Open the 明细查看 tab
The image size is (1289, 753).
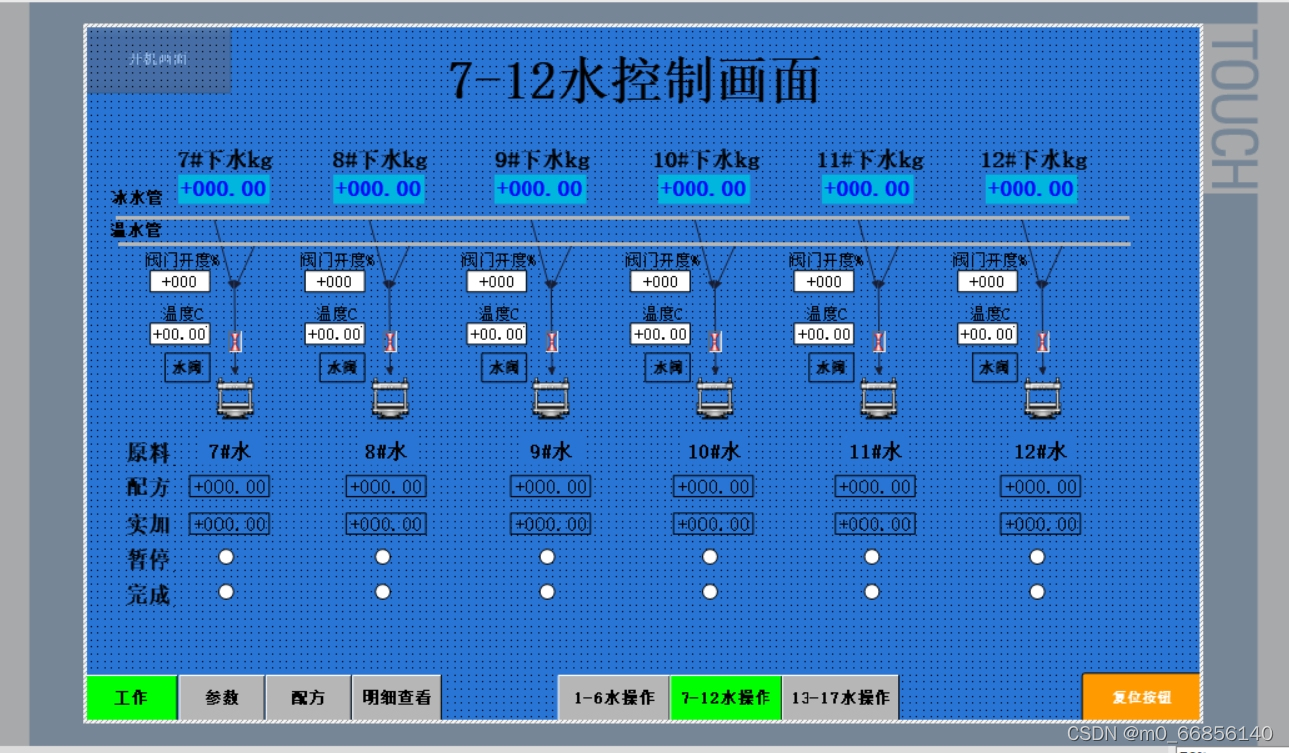397,697
